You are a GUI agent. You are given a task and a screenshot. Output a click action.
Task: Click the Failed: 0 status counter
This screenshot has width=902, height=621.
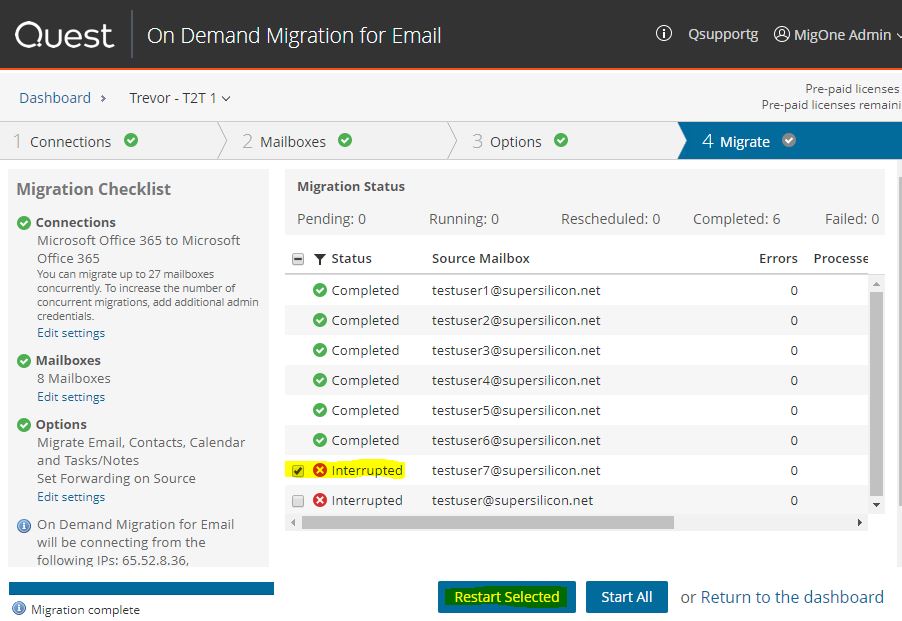pos(852,219)
